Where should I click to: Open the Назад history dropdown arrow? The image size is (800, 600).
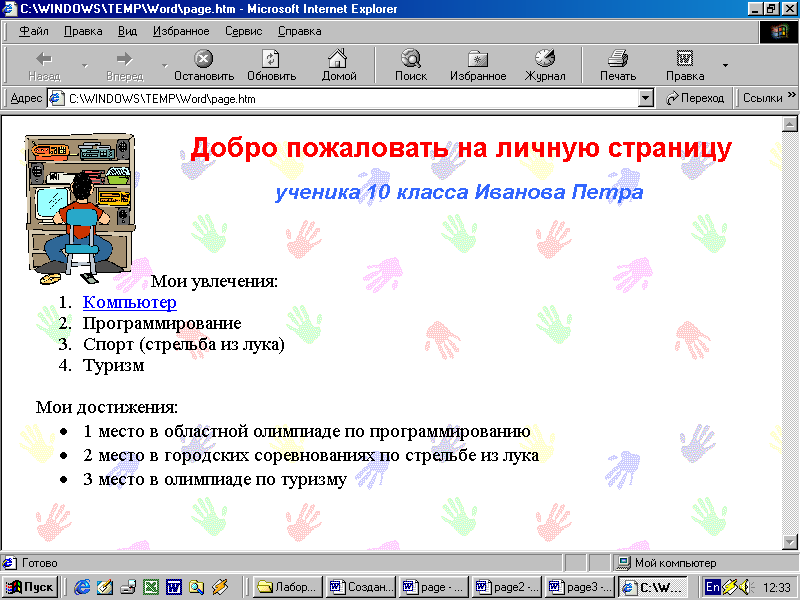[85, 65]
